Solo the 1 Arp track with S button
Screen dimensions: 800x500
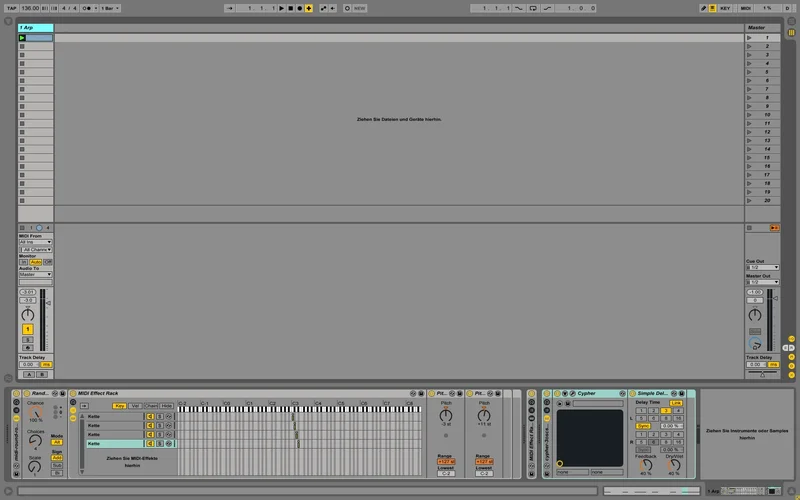click(28, 340)
